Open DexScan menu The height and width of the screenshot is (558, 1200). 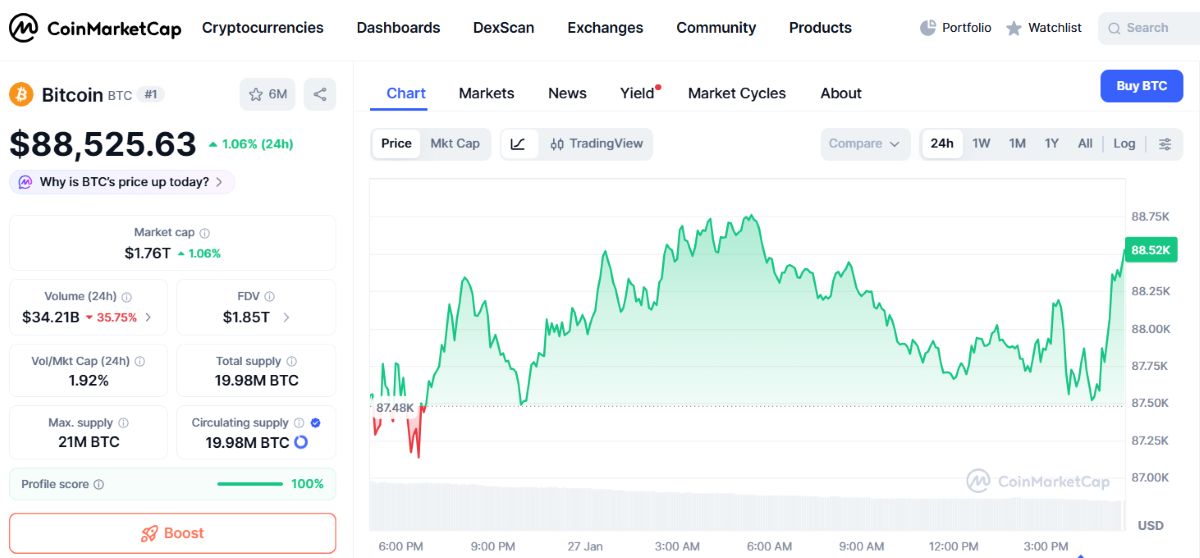tap(504, 28)
